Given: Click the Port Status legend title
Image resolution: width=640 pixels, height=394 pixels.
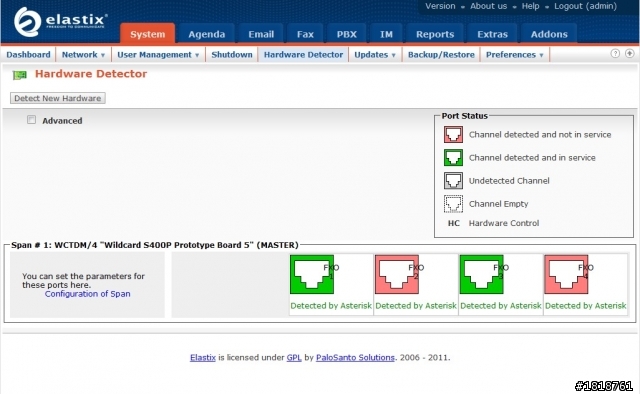Looking at the screenshot, I should (x=464, y=116).
